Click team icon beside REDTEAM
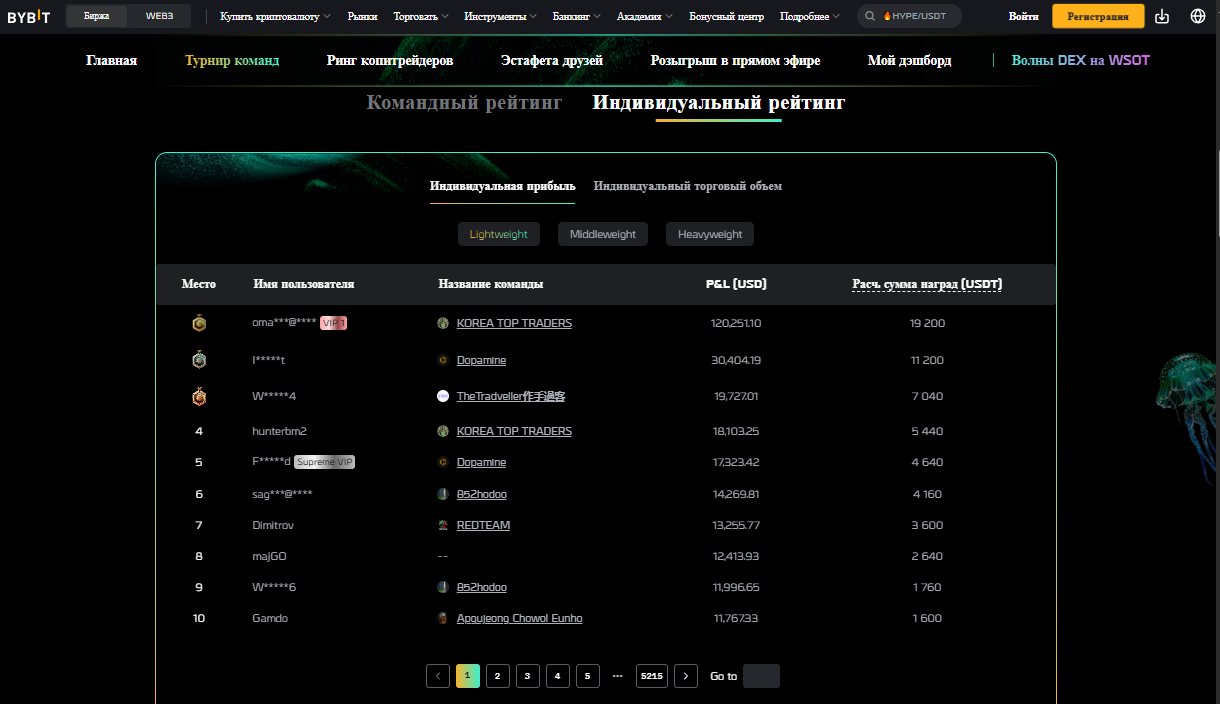1220x704 pixels. (x=443, y=525)
